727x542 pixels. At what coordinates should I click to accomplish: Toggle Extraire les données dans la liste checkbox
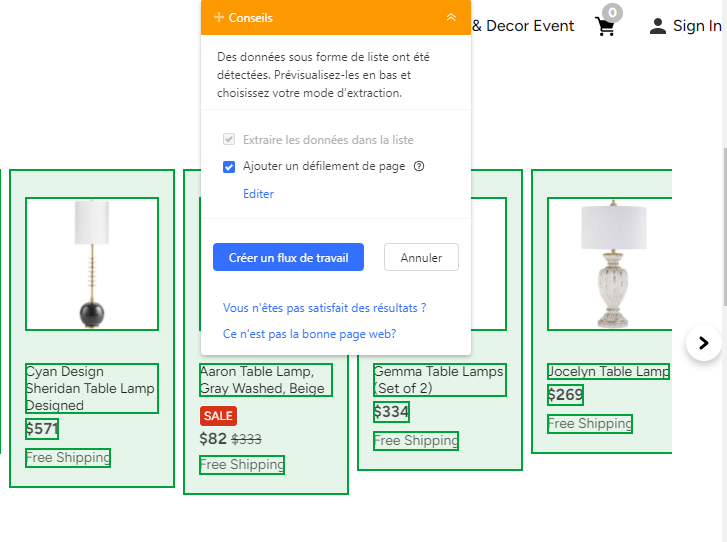[229, 140]
